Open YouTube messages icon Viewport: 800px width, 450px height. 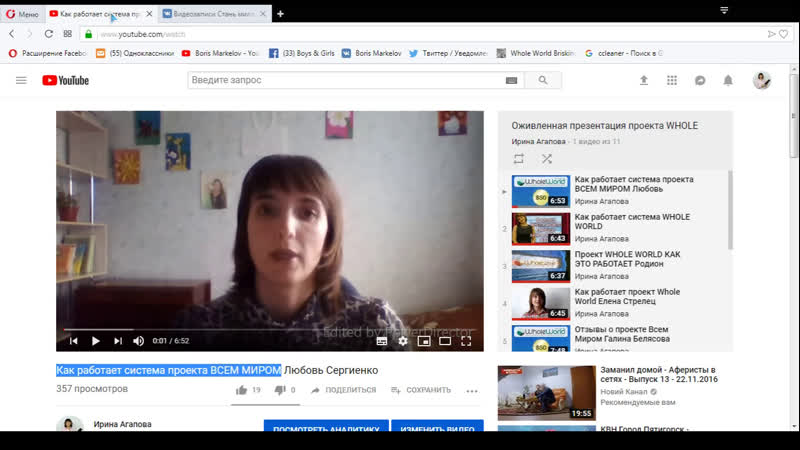coord(700,80)
